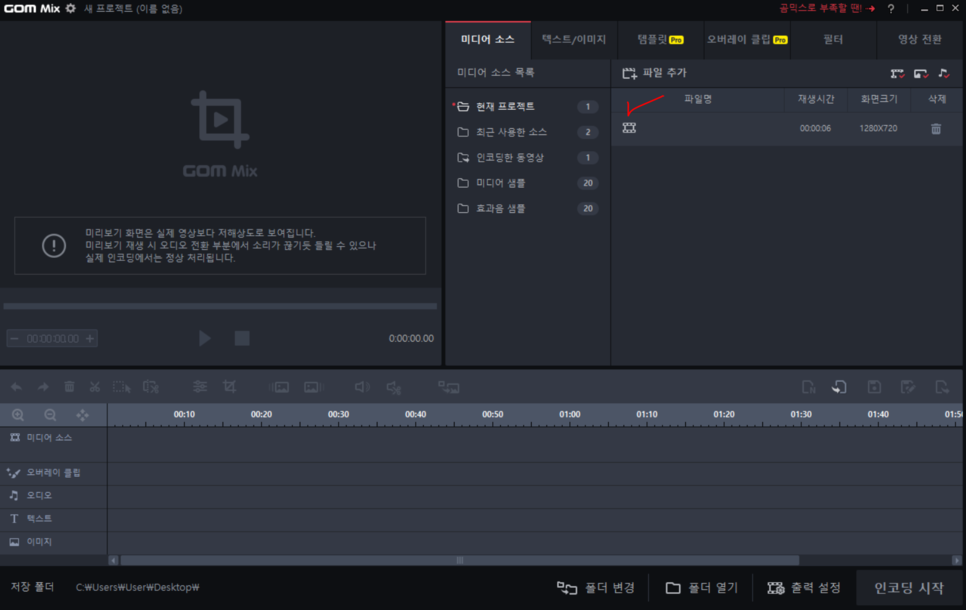Click the save project floppy icon
This screenshot has width=966, height=610.
[874, 387]
